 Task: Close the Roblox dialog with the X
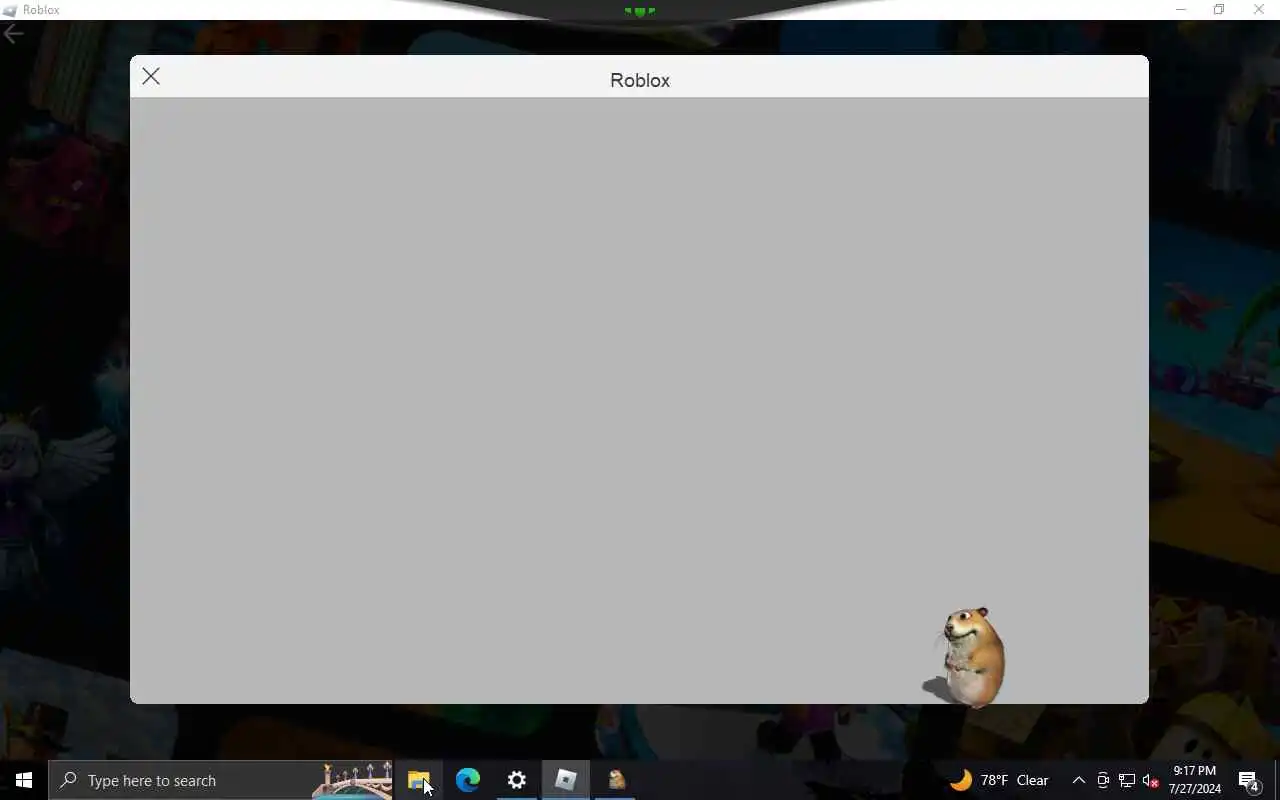[x=151, y=76]
